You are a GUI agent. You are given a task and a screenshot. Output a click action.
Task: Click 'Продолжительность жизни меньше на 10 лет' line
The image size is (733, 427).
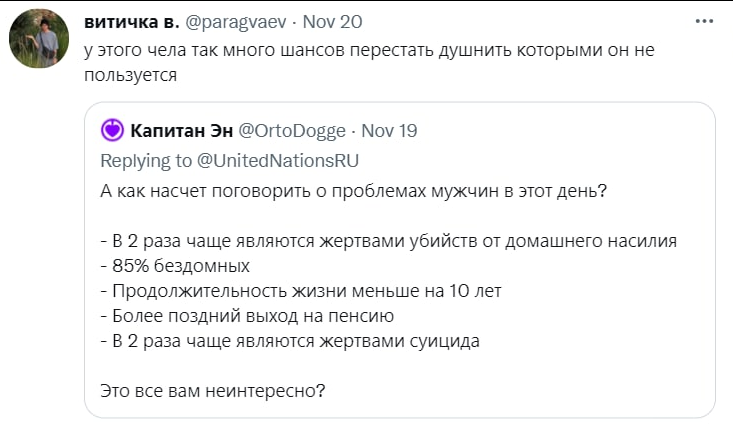[301, 291]
